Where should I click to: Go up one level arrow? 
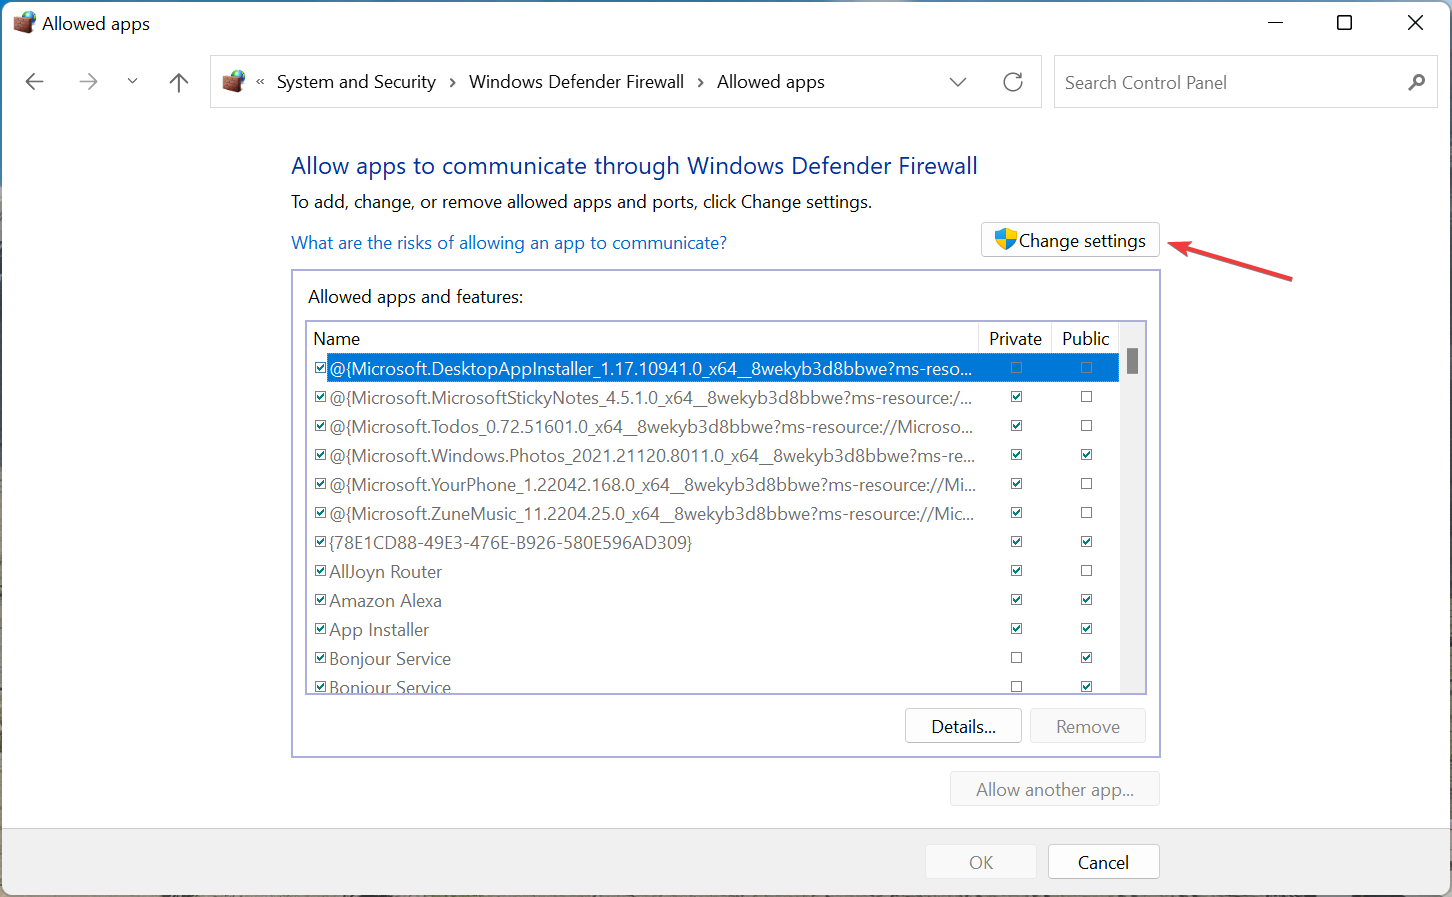[179, 82]
